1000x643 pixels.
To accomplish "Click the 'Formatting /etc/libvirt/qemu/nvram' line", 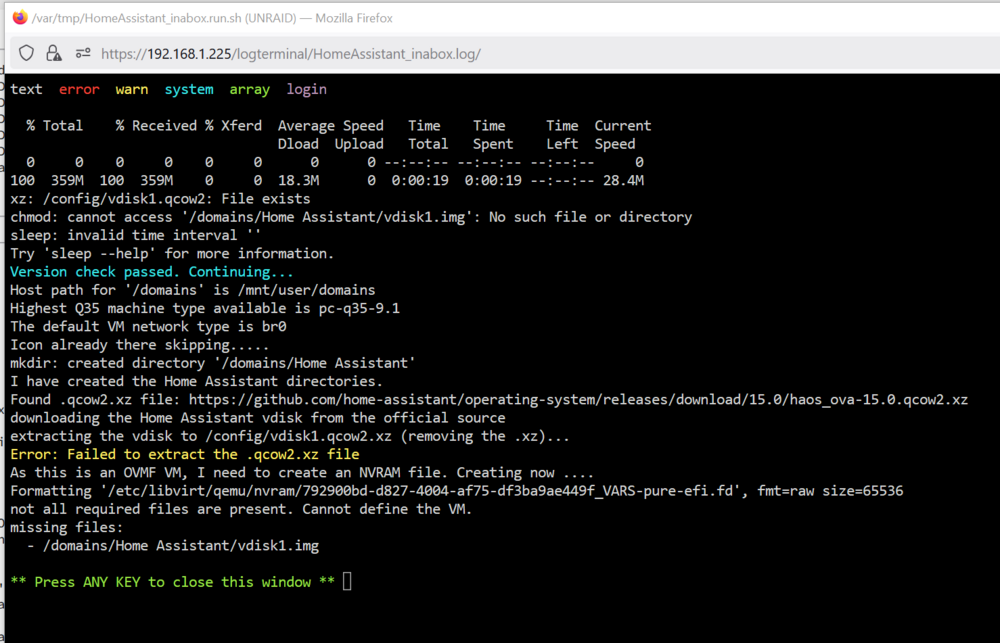I will pyautogui.click(x=457, y=491).
